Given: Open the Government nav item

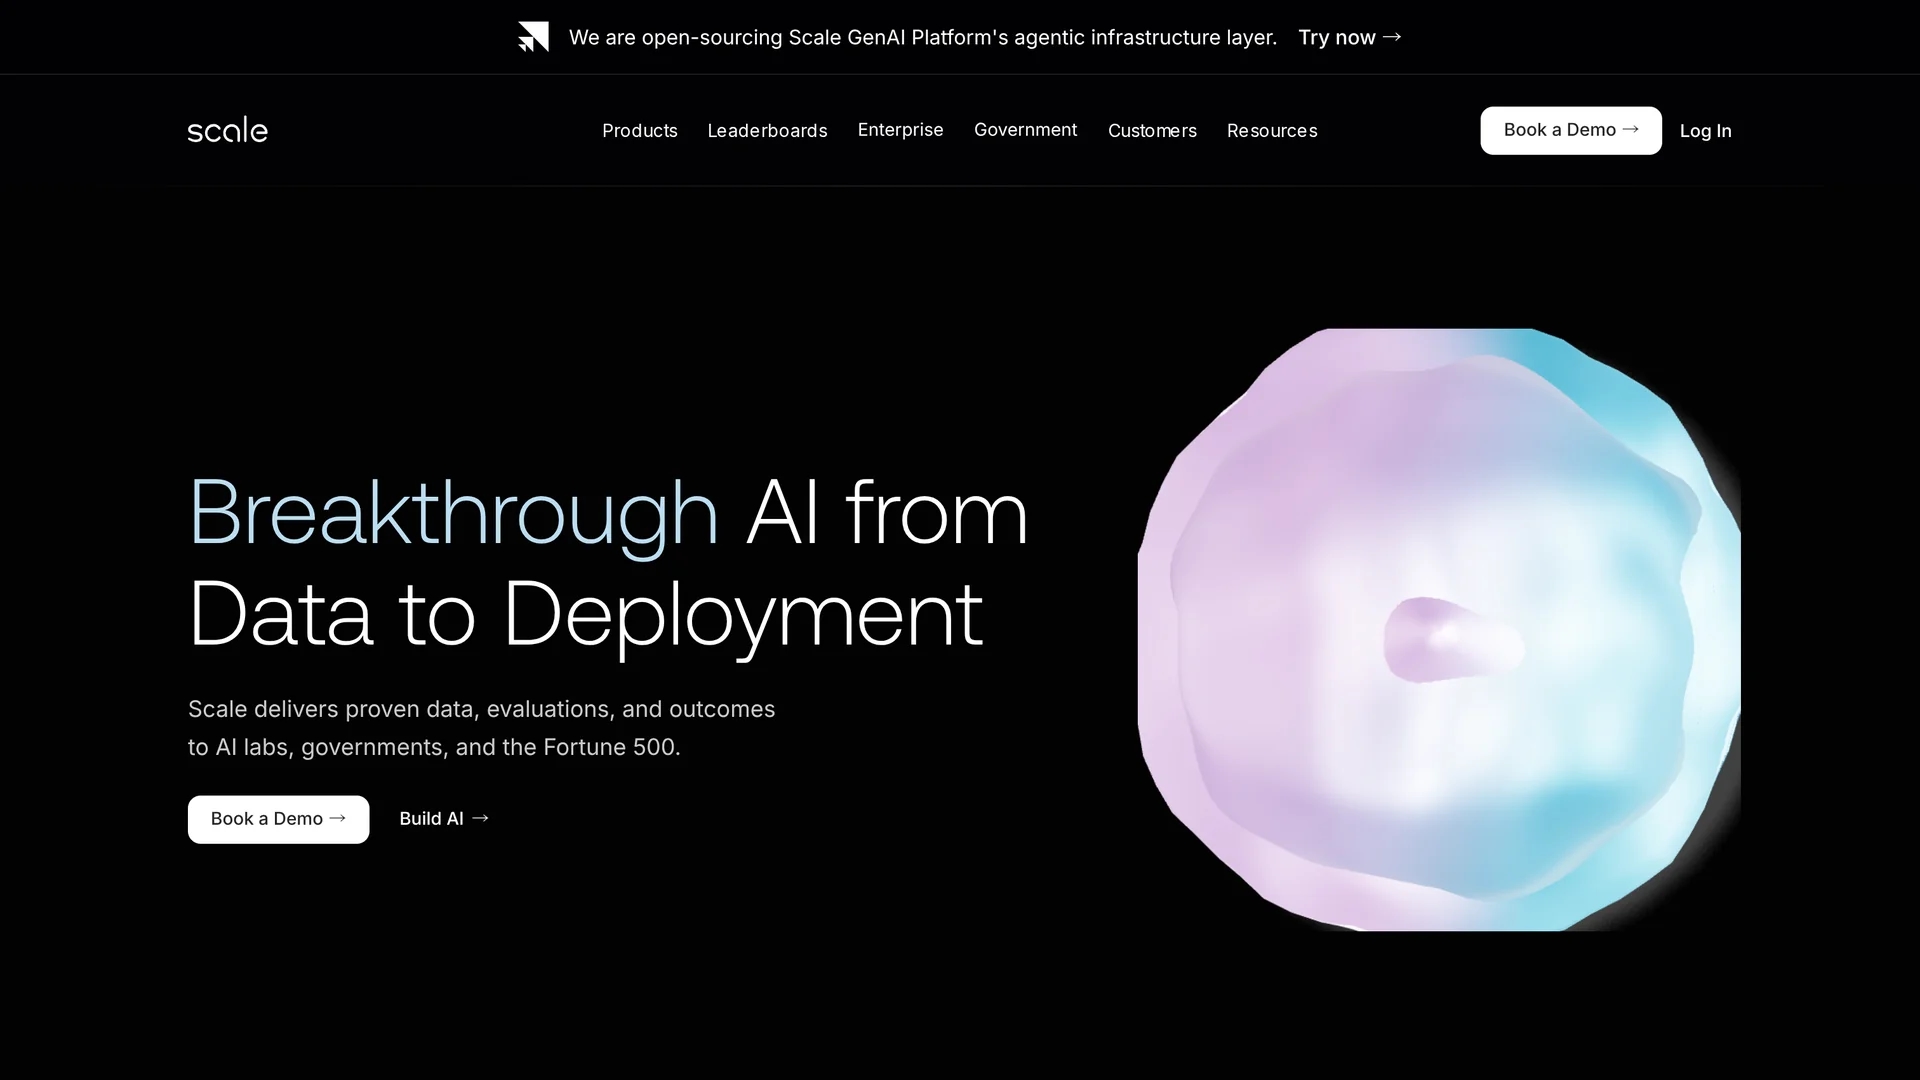Looking at the screenshot, I should [x=1025, y=130].
